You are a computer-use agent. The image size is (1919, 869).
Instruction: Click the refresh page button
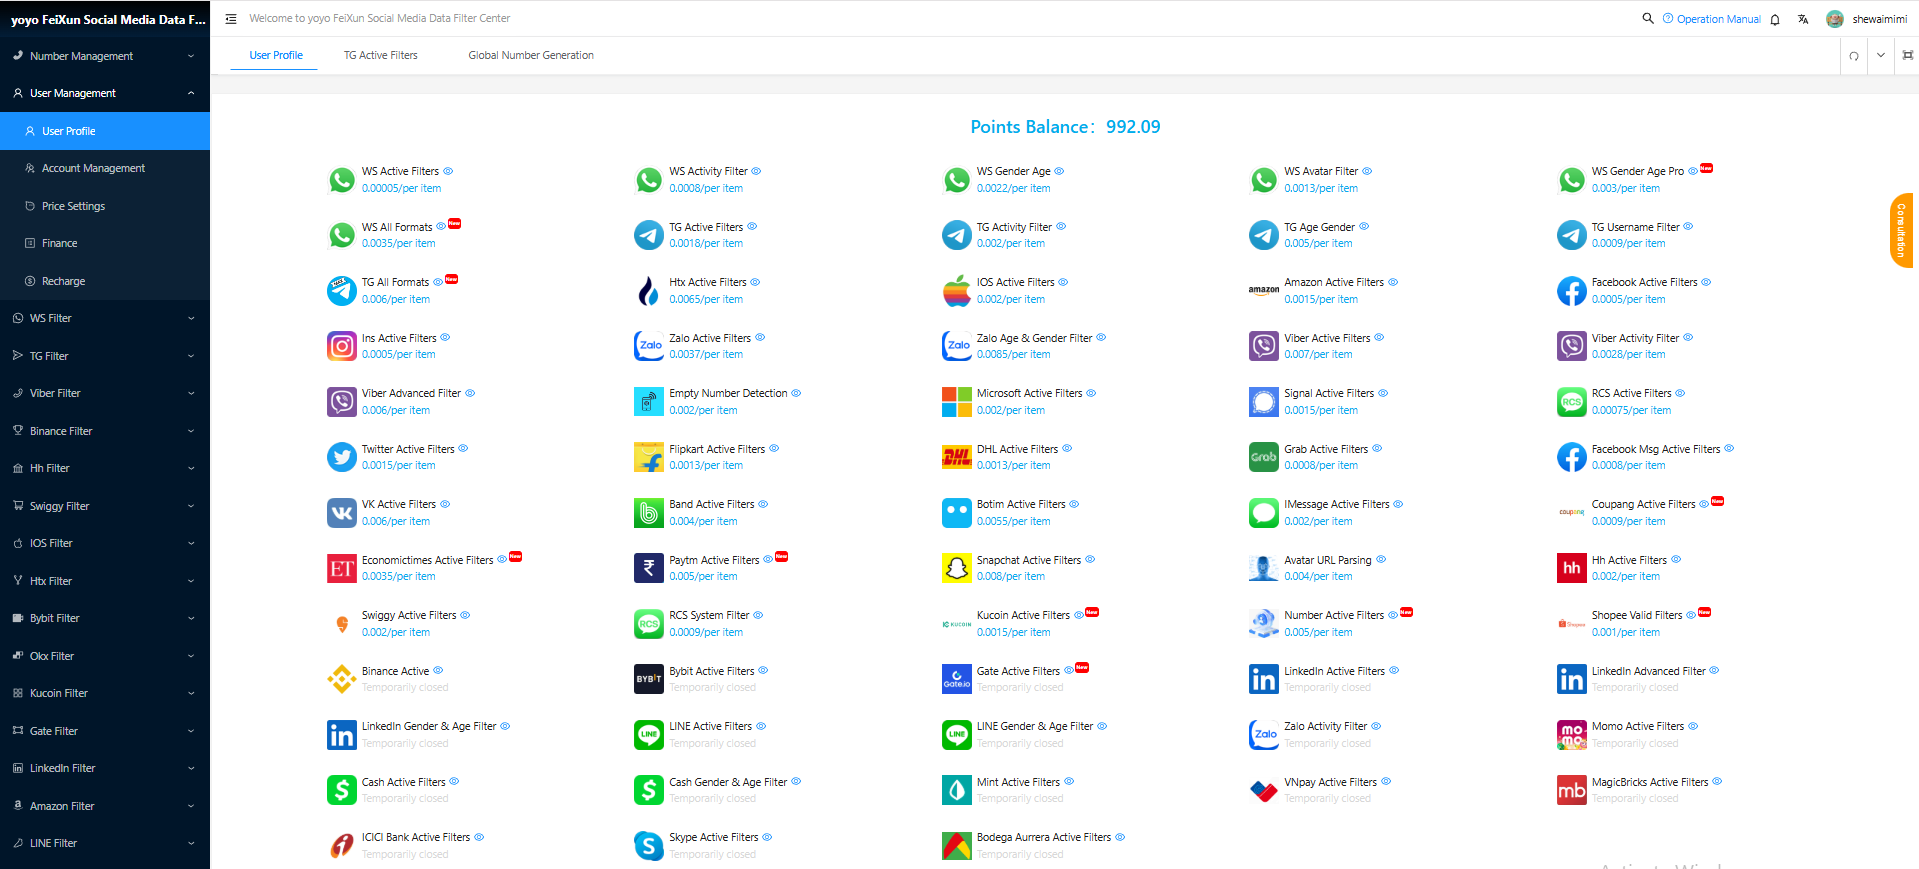point(1854,55)
